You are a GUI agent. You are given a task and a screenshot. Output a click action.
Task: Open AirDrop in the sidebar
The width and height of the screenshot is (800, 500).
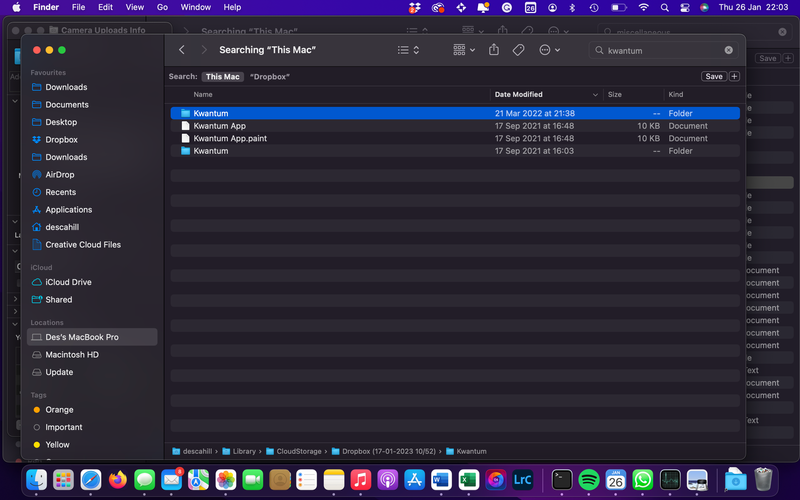tap(59, 174)
